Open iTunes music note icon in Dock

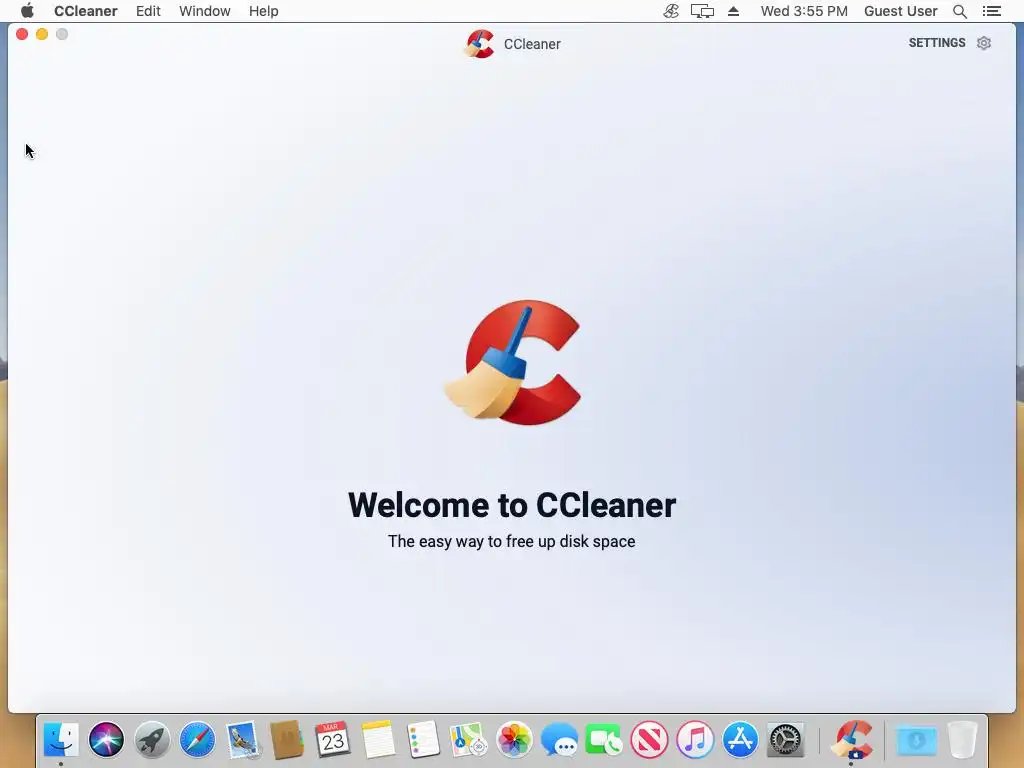pos(695,740)
